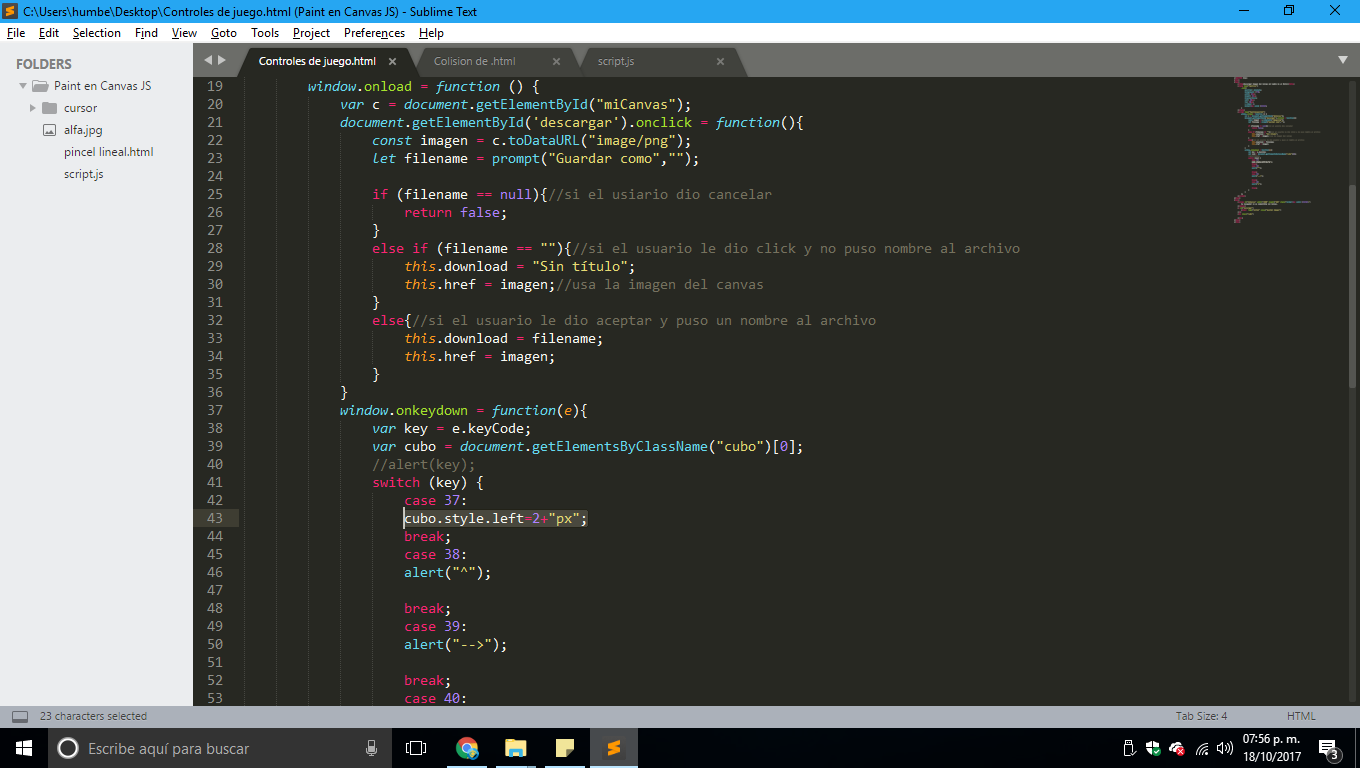The height and width of the screenshot is (768, 1360).
Task: Click the alert("^") line
Action: [448, 572]
